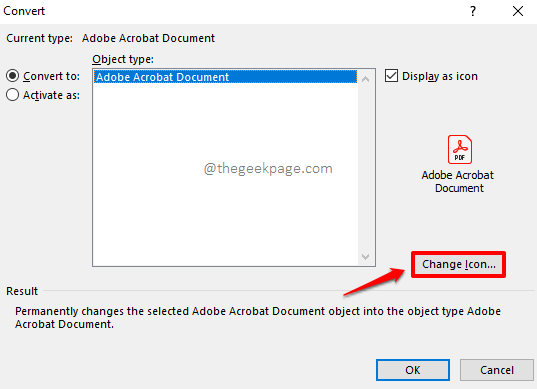Click the list's scroll up arrow
537x389 pixels.
(x=365, y=79)
